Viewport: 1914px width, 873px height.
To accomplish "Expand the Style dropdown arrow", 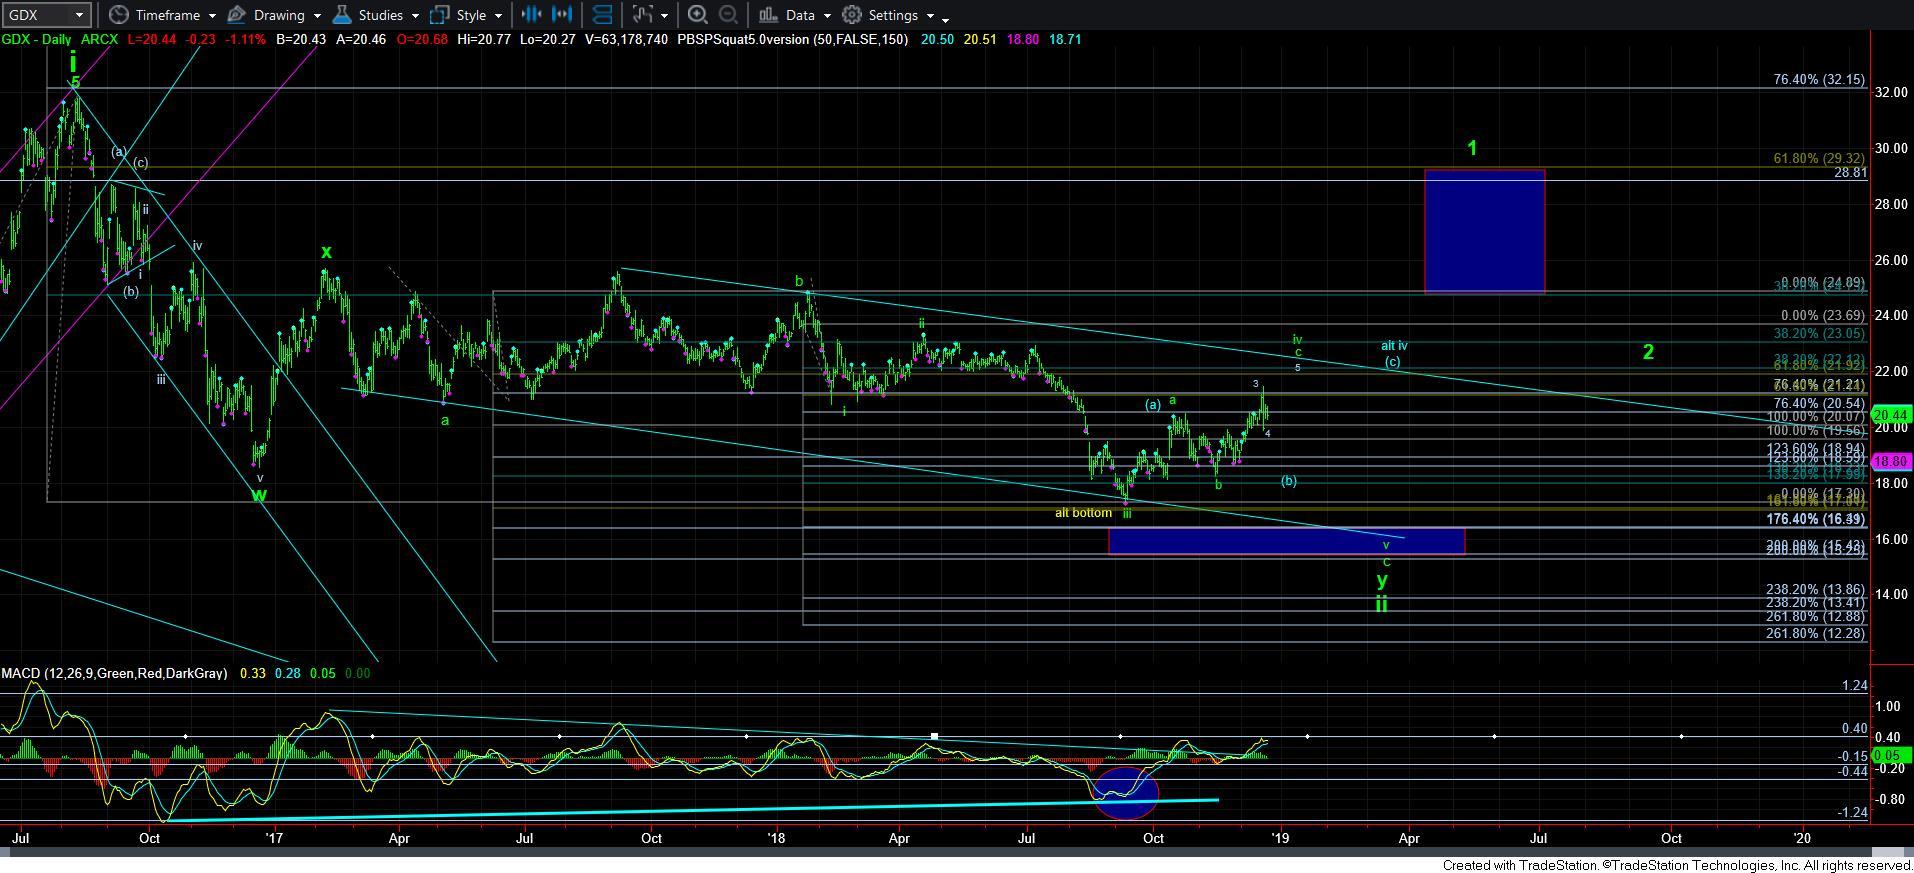I will coord(498,16).
